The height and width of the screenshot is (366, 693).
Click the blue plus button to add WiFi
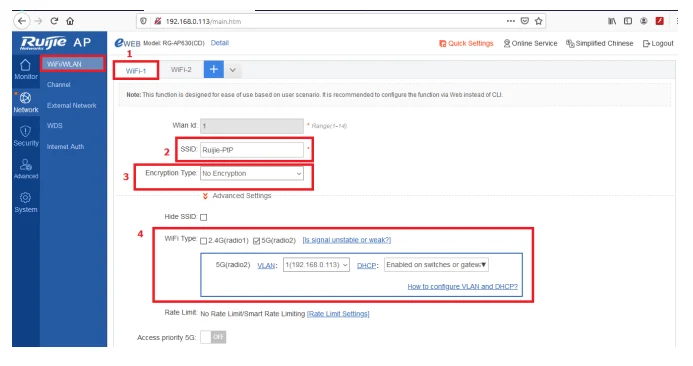tap(213, 69)
